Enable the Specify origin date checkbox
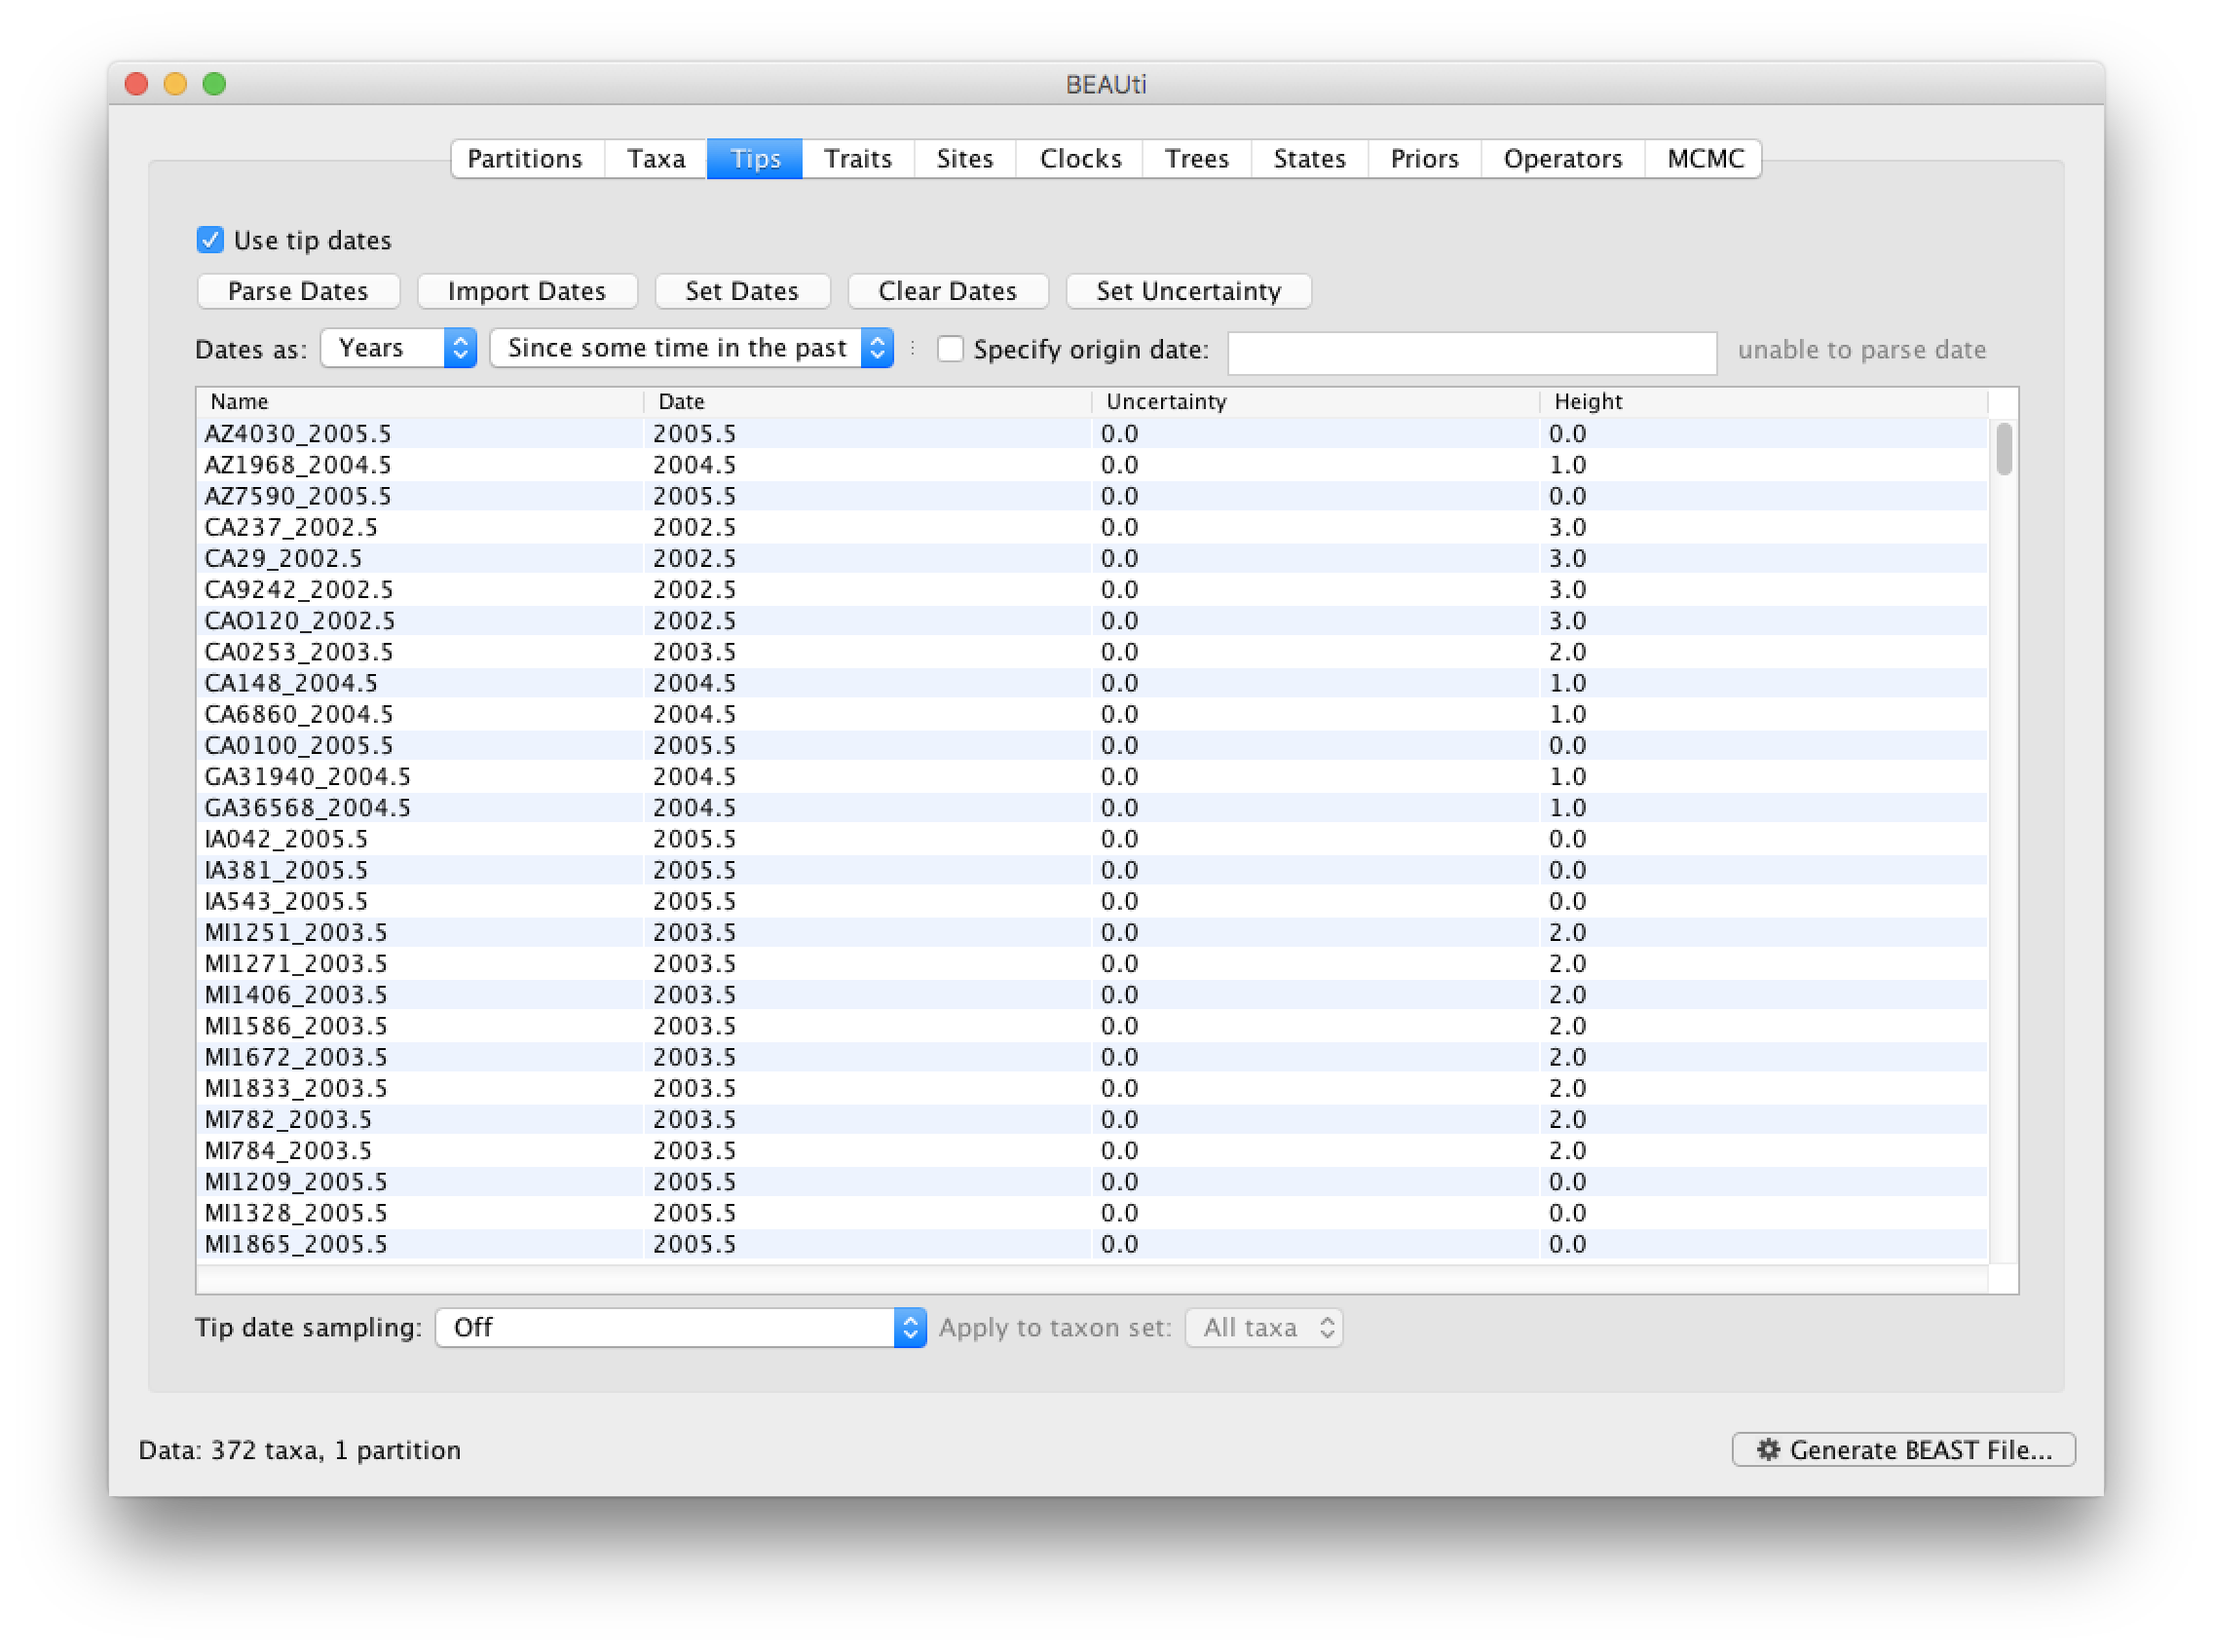Image resolution: width=2213 pixels, height=1652 pixels. pyautogui.click(x=950, y=349)
